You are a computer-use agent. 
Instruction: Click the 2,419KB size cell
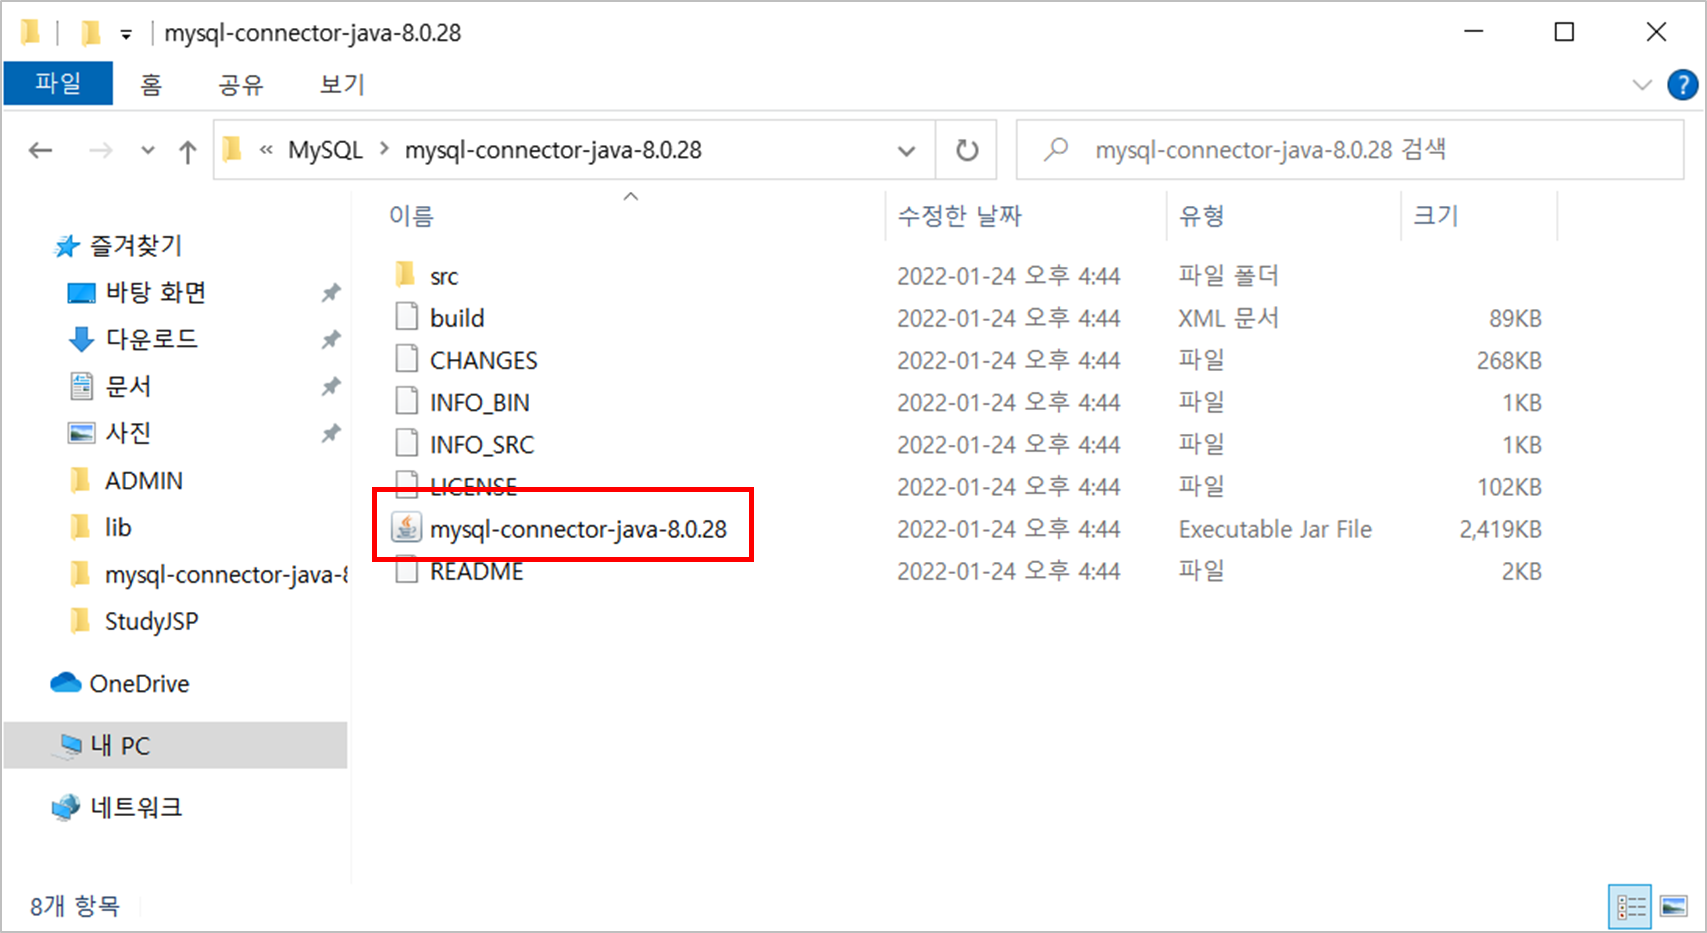[1500, 529]
